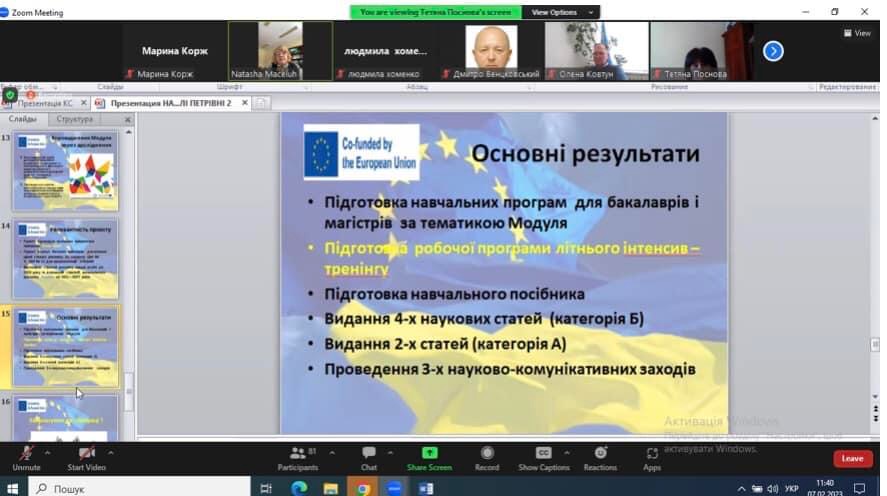Select slide 14 thumbnail
Viewport: 887px width, 496px height.
[x=66, y=260]
